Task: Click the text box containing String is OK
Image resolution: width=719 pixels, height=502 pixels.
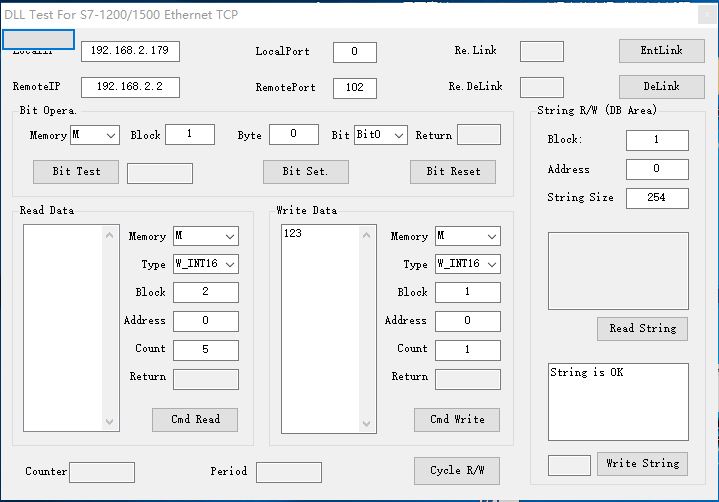Action: pos(618,402)
